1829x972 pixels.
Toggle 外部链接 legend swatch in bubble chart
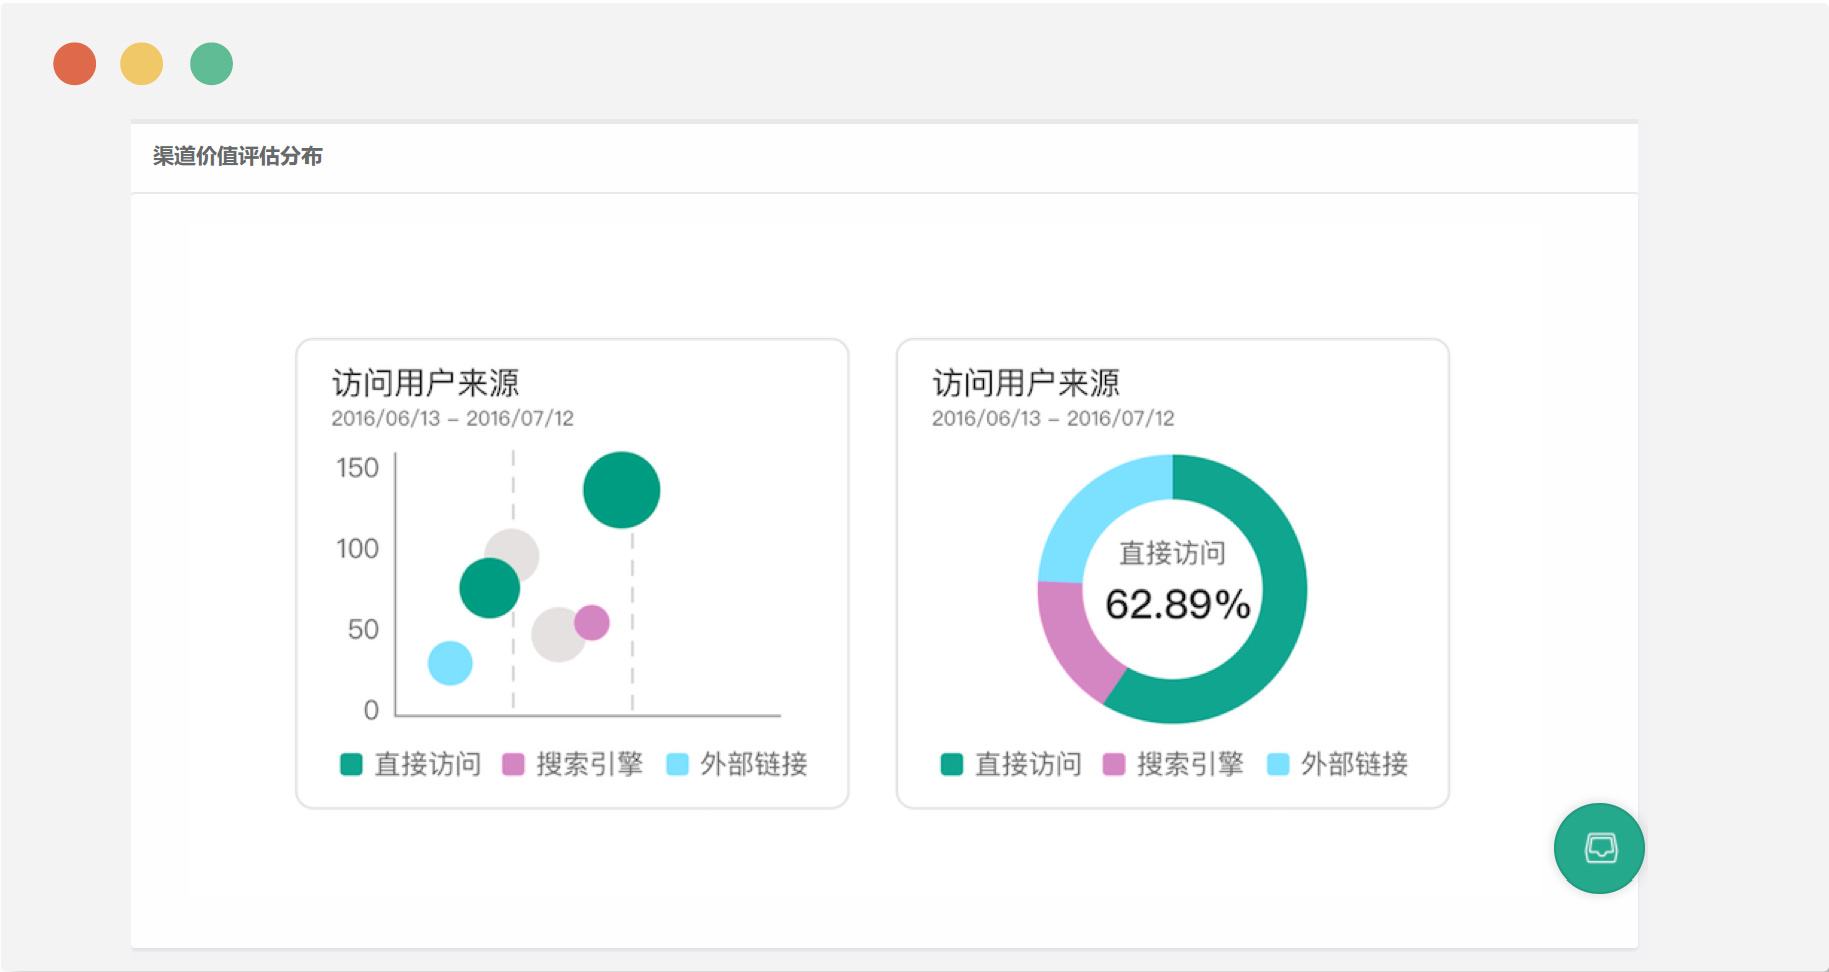678,765
